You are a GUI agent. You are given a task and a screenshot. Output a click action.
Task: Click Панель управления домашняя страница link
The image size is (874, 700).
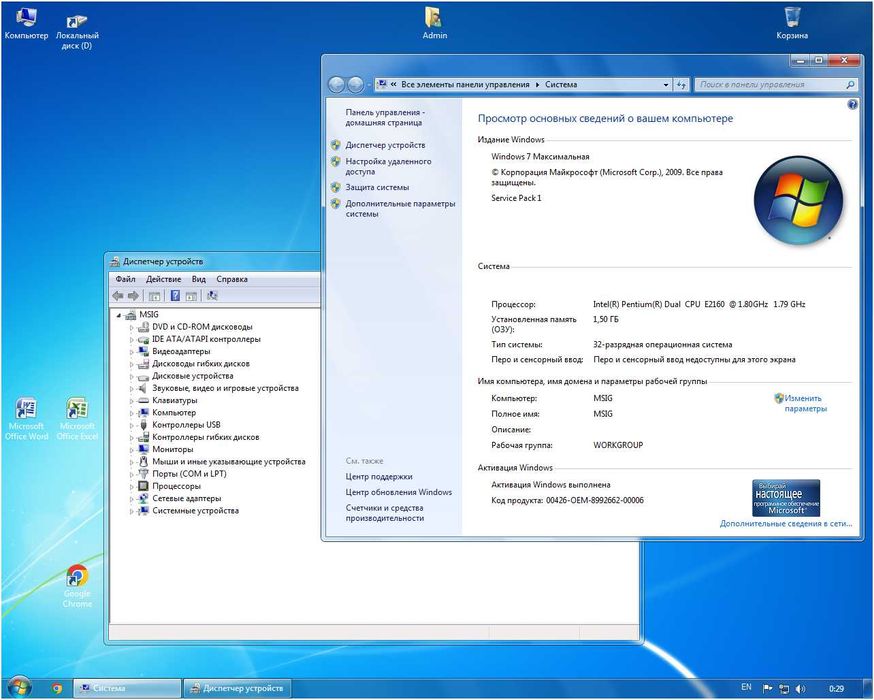click(385, 118)
